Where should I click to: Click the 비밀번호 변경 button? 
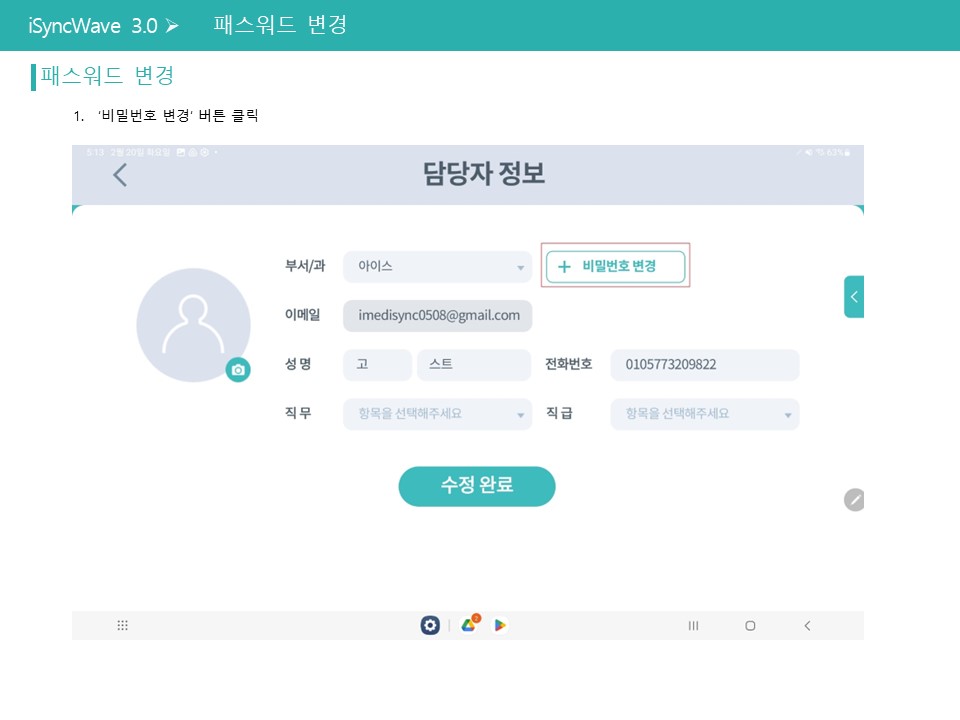[615, 267]
